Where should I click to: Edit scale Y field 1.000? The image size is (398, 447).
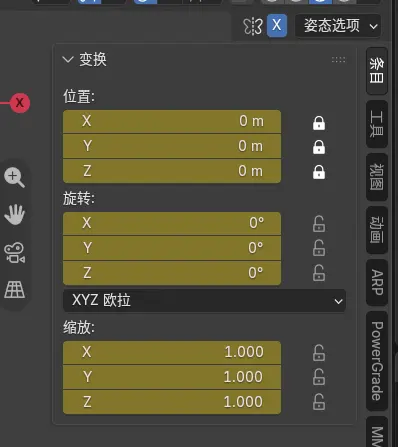coord(172,377)
